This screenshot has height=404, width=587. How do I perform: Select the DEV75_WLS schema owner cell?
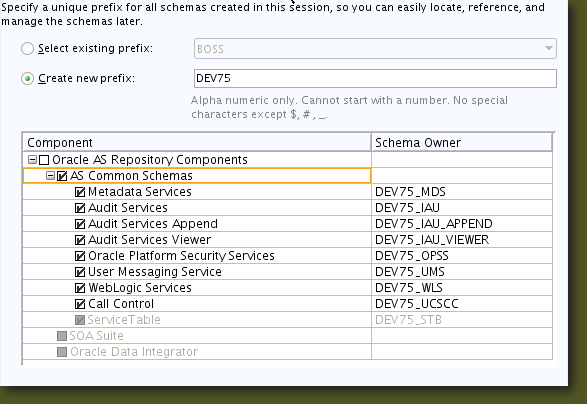point(462,288)
